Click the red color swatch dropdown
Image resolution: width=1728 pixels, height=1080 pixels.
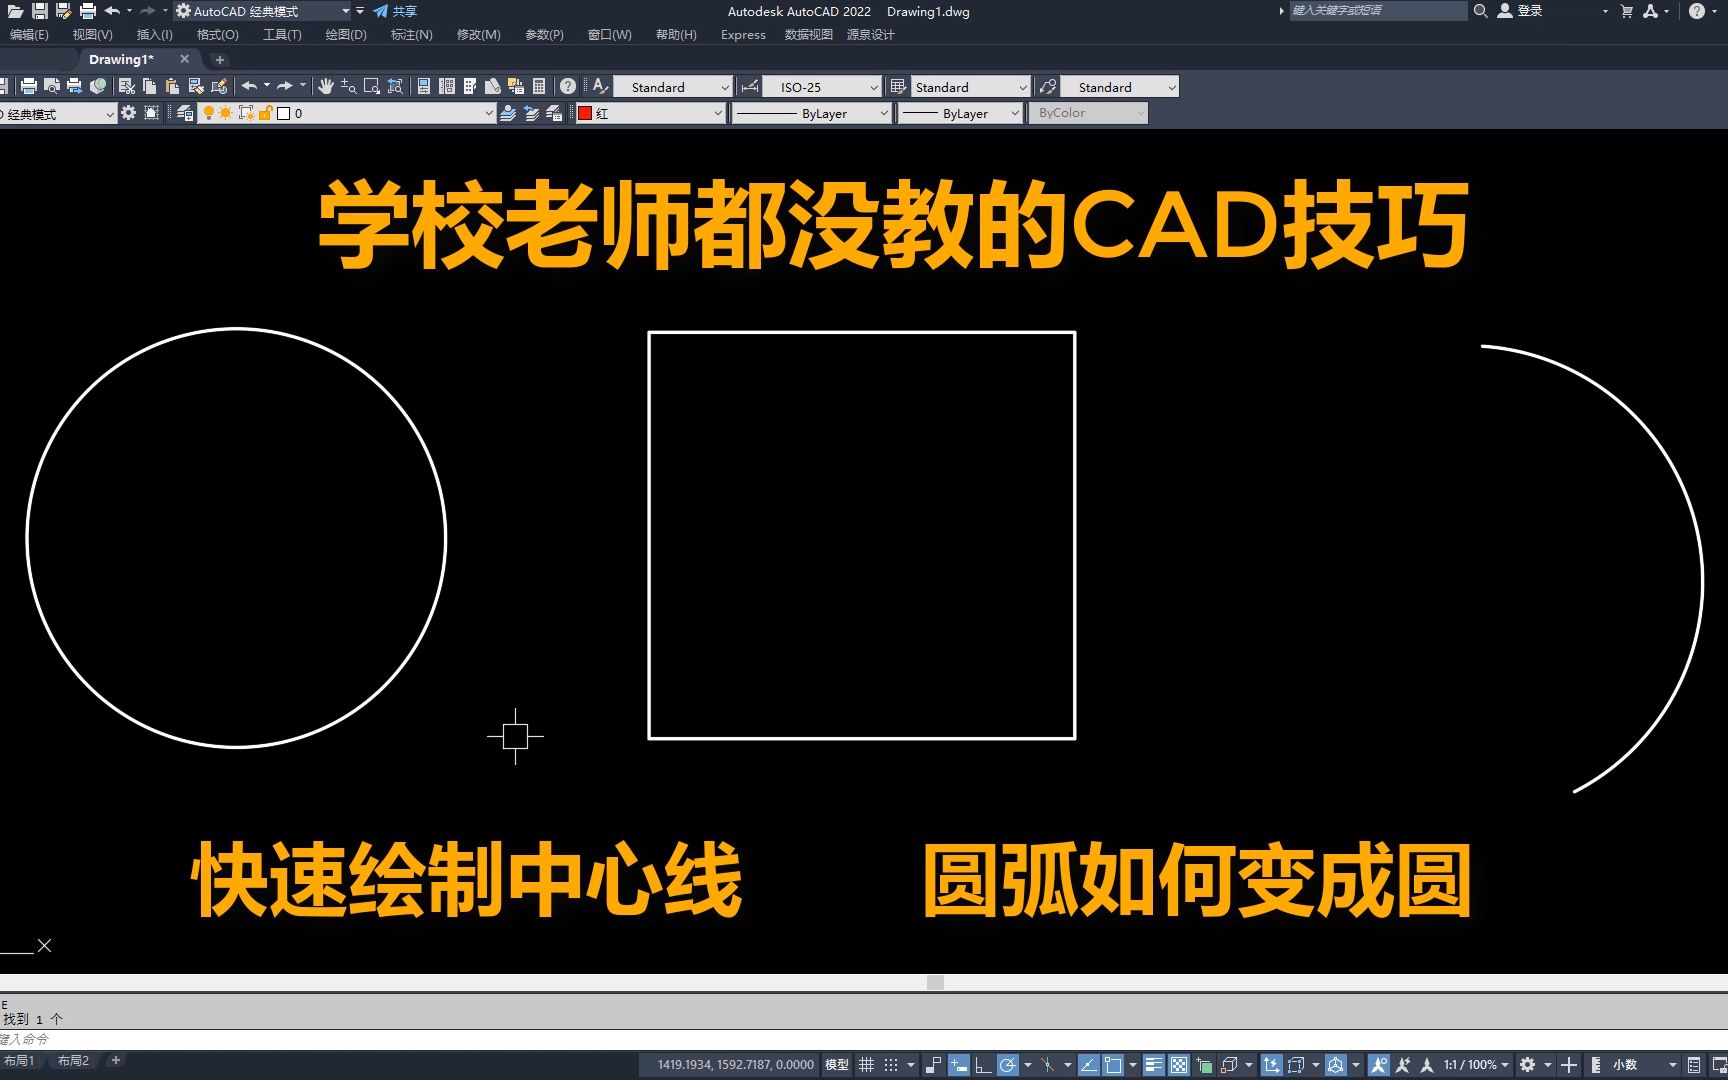720,113
